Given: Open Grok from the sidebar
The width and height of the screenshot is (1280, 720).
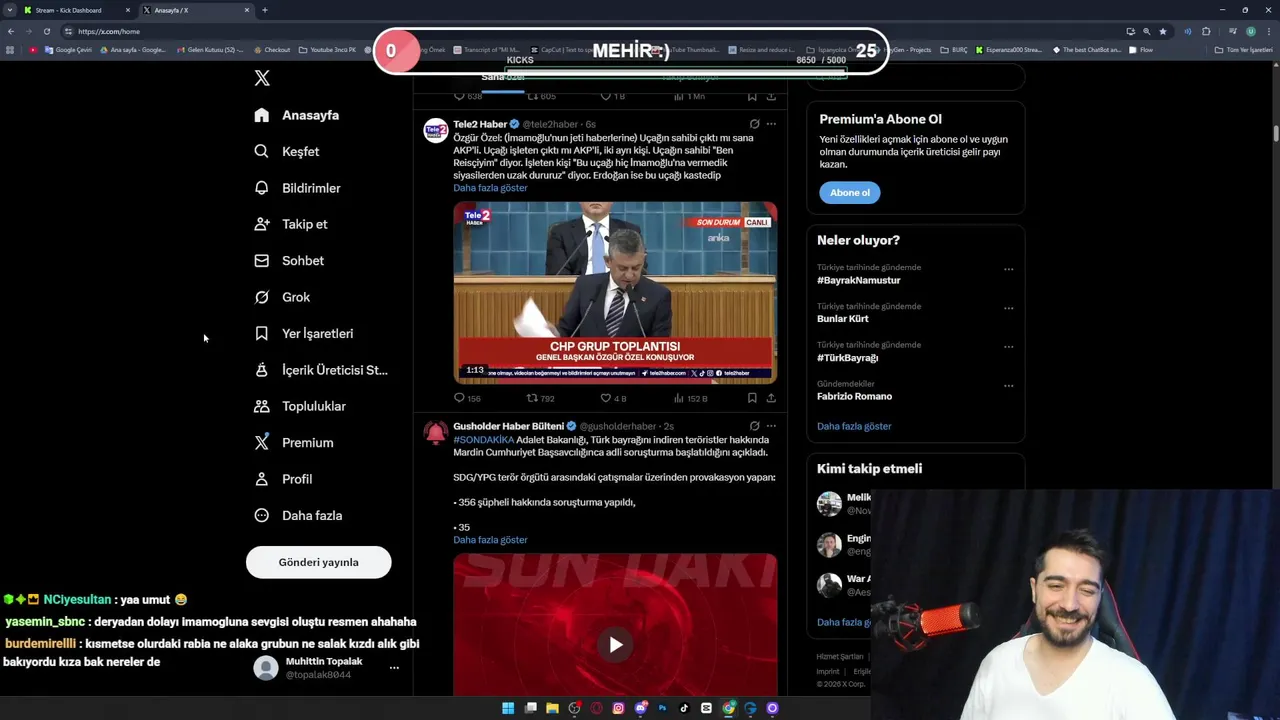Looking at the screenshot, I should click(282, 297).
